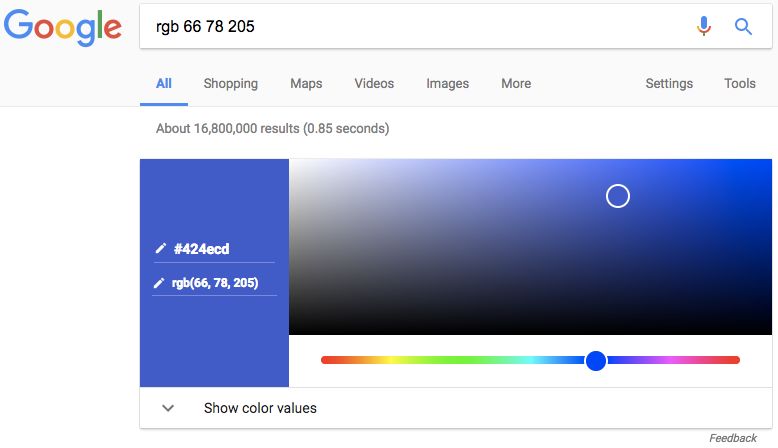Click the pencil icon beside rgb(66, 78, 205)
This screenshot has height=448, width=778.
[x=159, y=283]
